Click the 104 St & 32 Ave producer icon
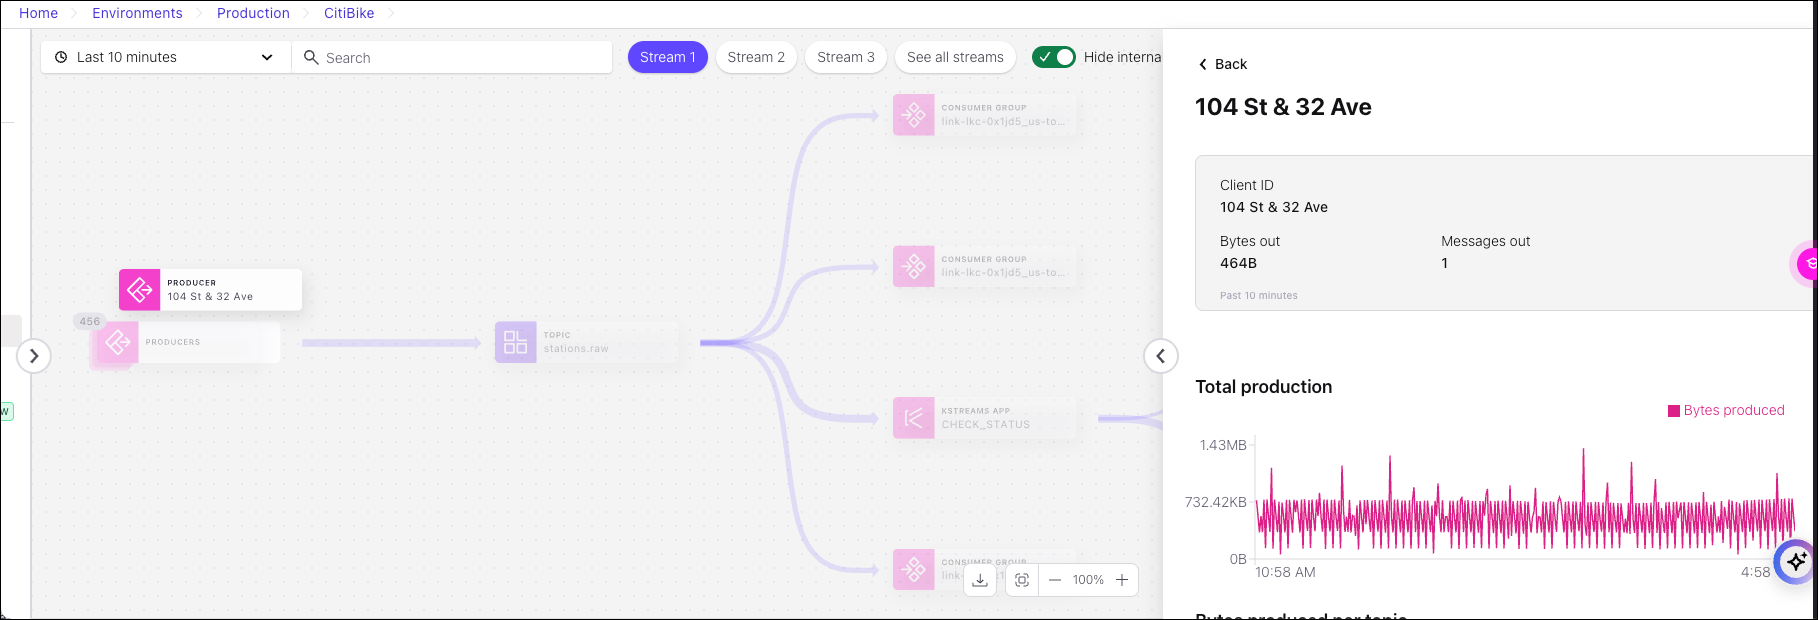This screenshot has width=1818, height=620. point(140,290)
